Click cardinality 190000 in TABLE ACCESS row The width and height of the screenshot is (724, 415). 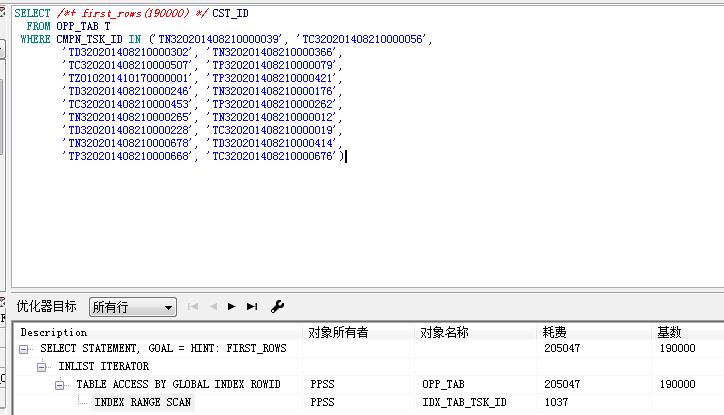pos(677,384)
